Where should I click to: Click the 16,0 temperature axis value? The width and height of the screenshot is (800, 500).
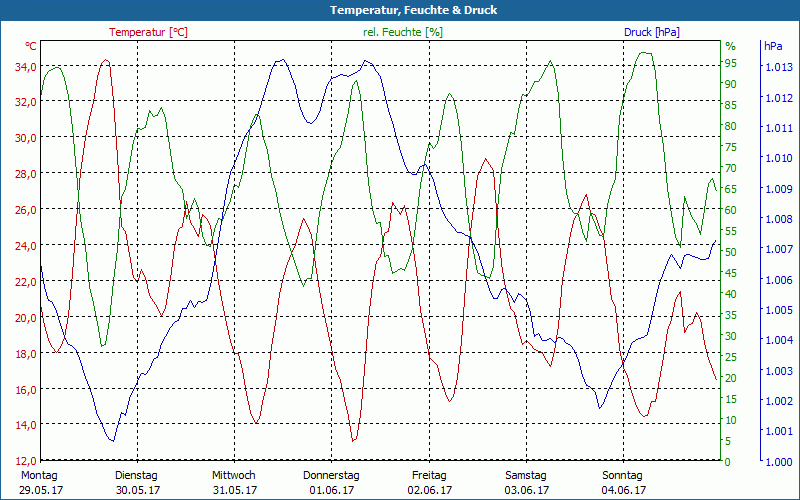point(26,390)
